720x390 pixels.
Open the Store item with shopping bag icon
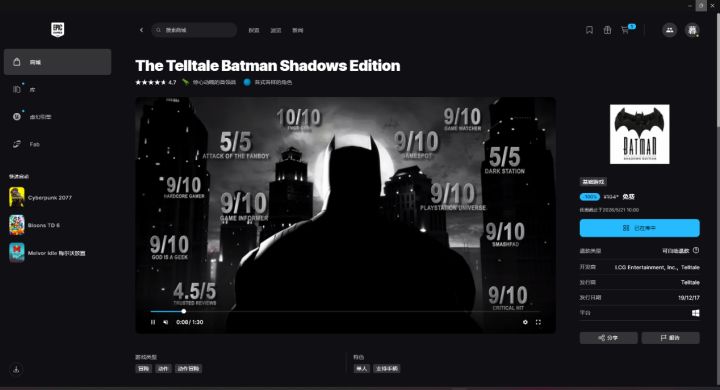[57, 62]
